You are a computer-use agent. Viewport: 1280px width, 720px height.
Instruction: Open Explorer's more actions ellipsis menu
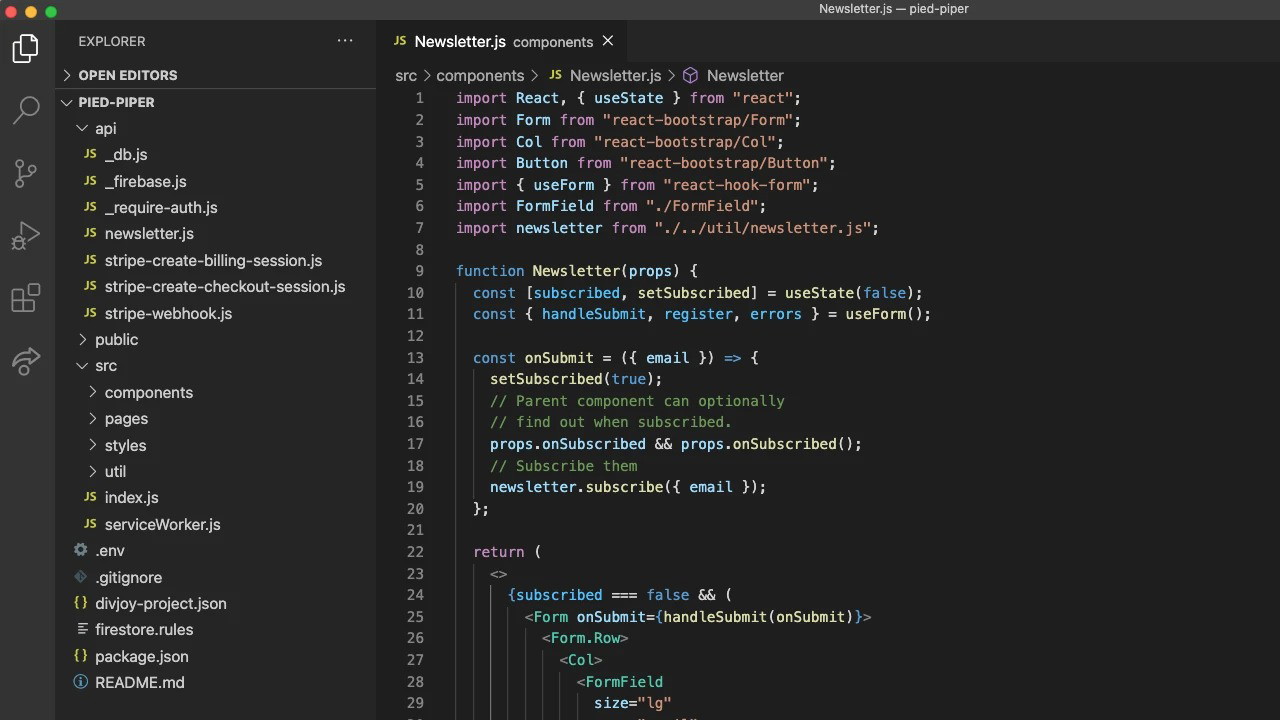click(x=345, y=41)
